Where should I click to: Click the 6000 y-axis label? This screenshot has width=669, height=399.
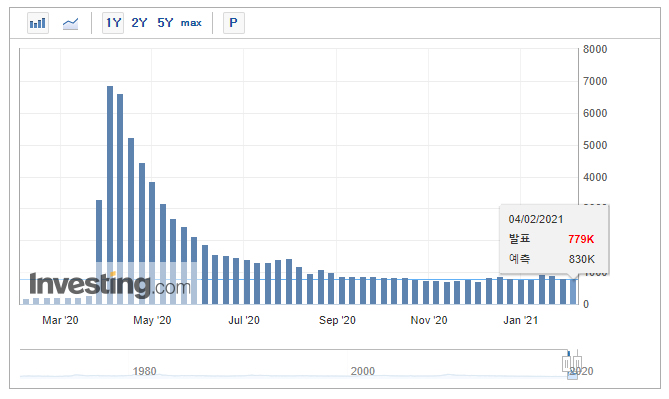[595, 113]
